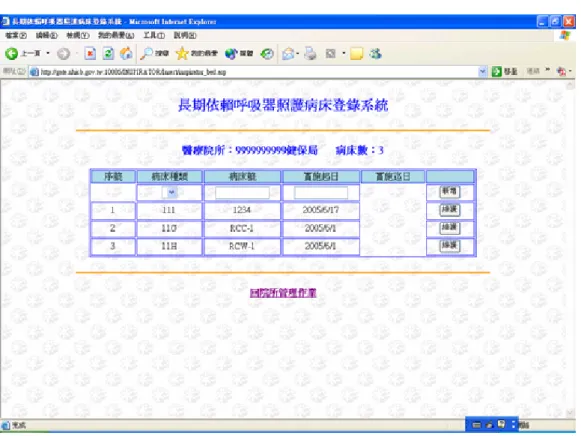Image resolution: width=581 pixels, height=436 pixels.
Task: Click the green Go arrow button
Action: (497, 71)
